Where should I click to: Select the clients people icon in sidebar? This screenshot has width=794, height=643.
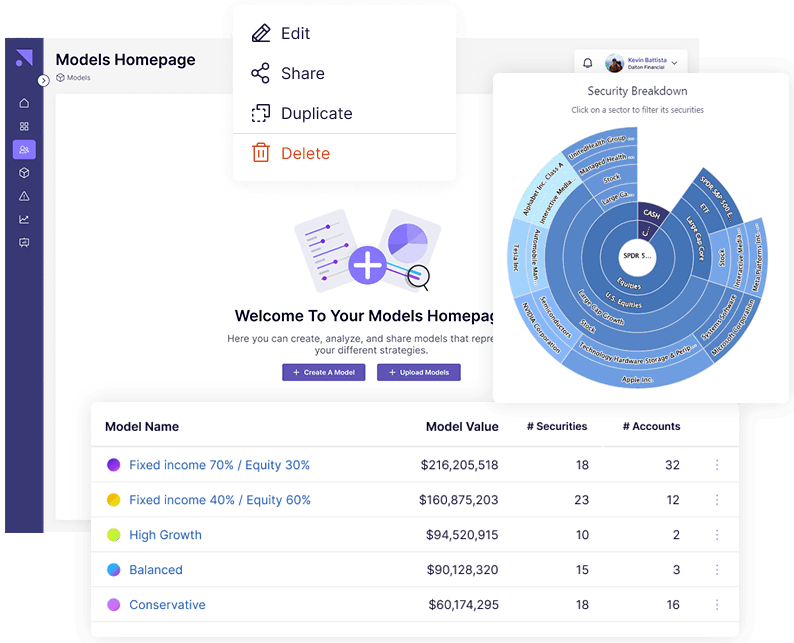click(x=24, y=150)
